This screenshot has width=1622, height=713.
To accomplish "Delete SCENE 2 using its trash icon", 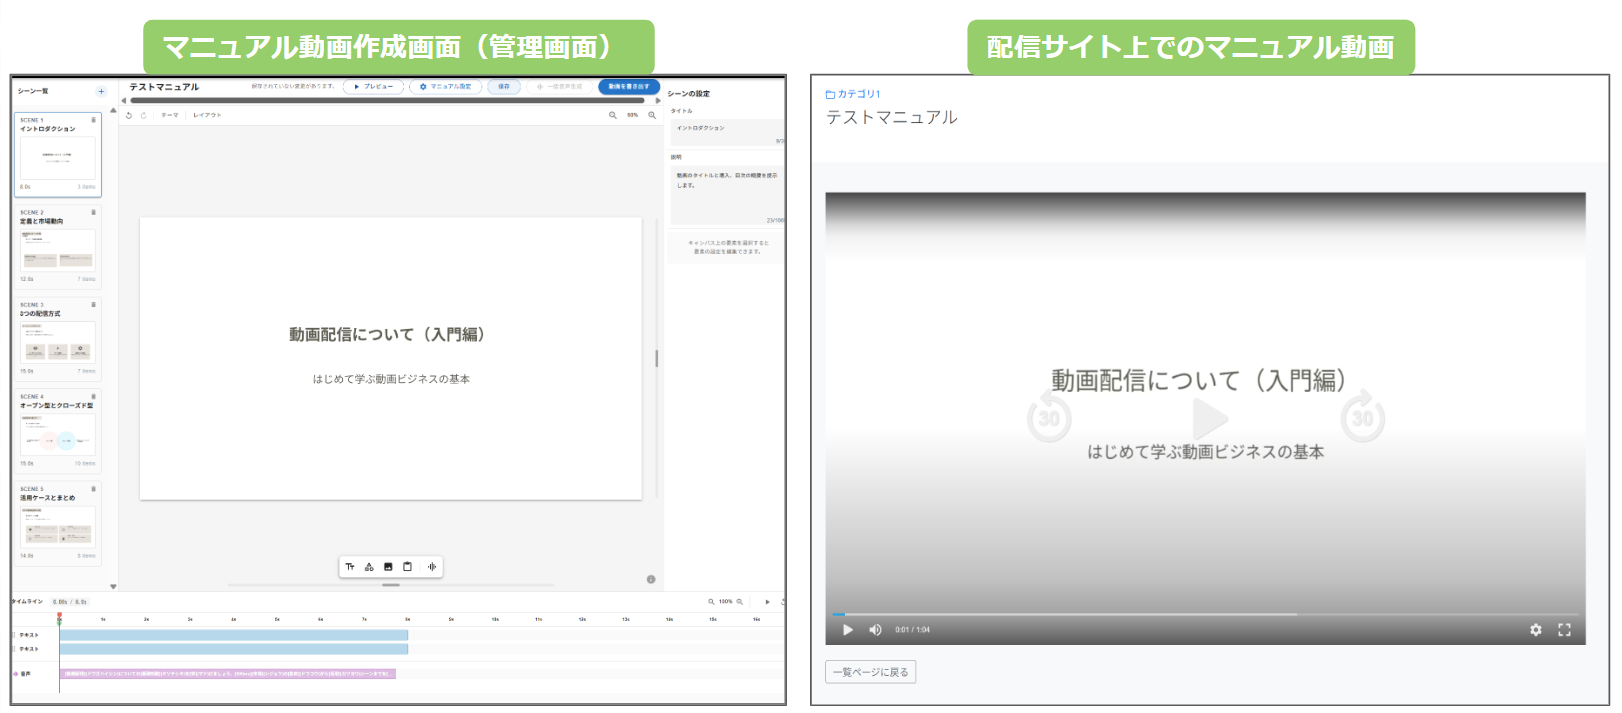I will (x=94, y=212).
